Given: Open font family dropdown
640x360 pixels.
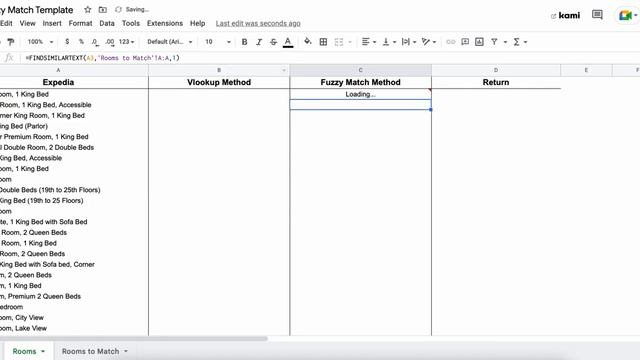Looking at the screenshot, I should (169, 42).
